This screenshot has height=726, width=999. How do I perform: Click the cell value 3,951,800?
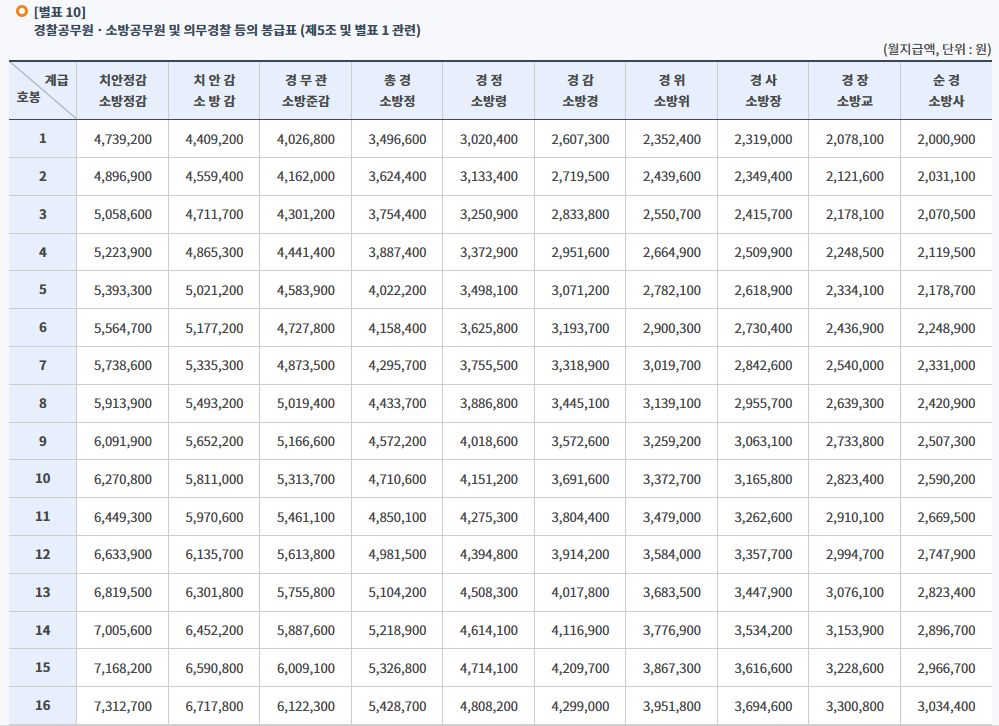(x=672, y=706)
